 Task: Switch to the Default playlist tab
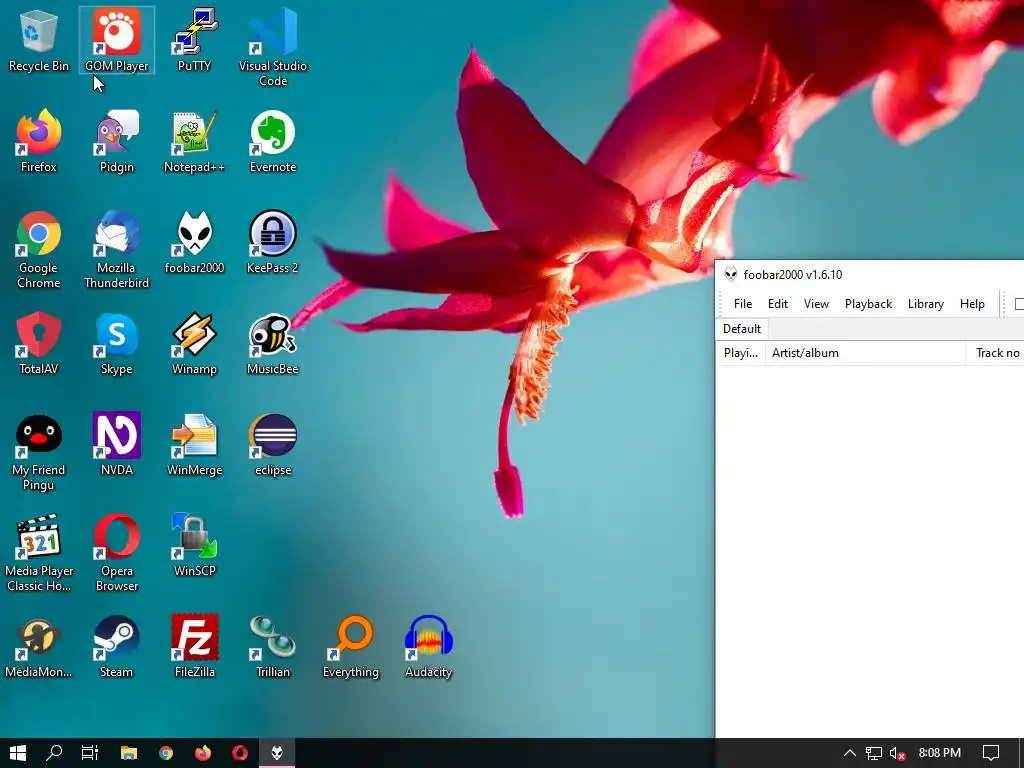tap(742, 328)
